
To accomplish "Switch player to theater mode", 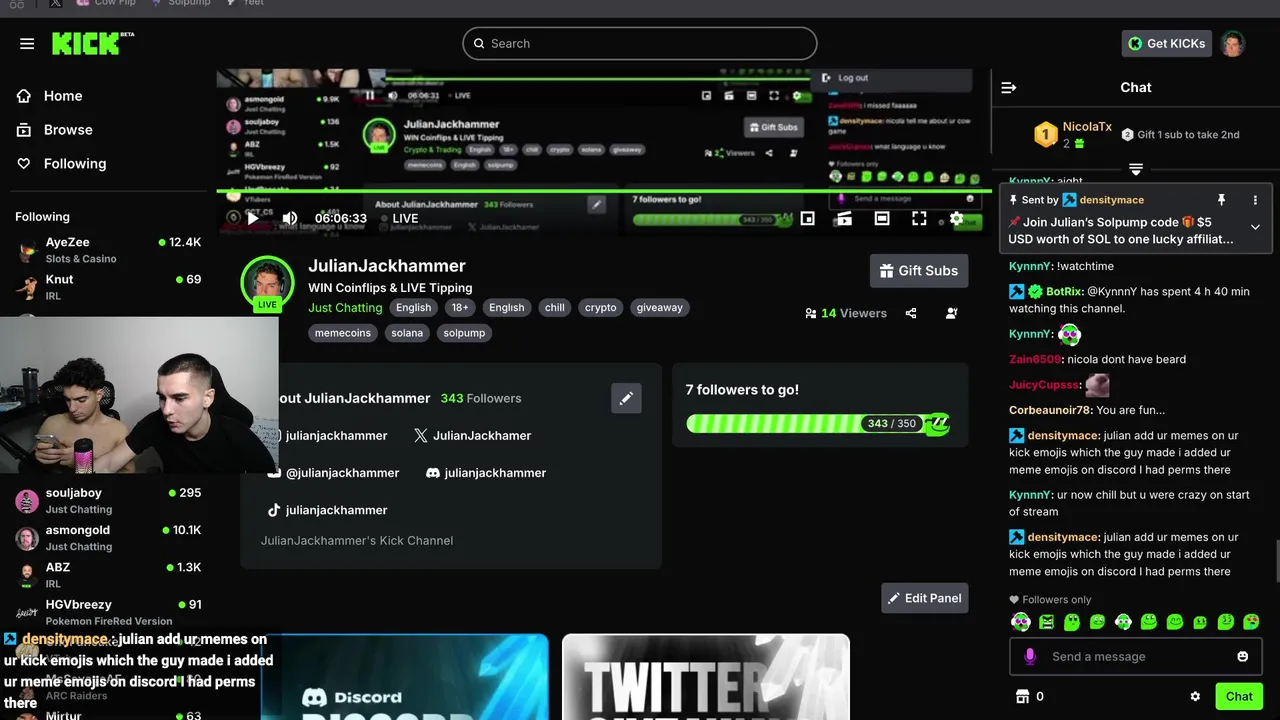I will [882, 218].
